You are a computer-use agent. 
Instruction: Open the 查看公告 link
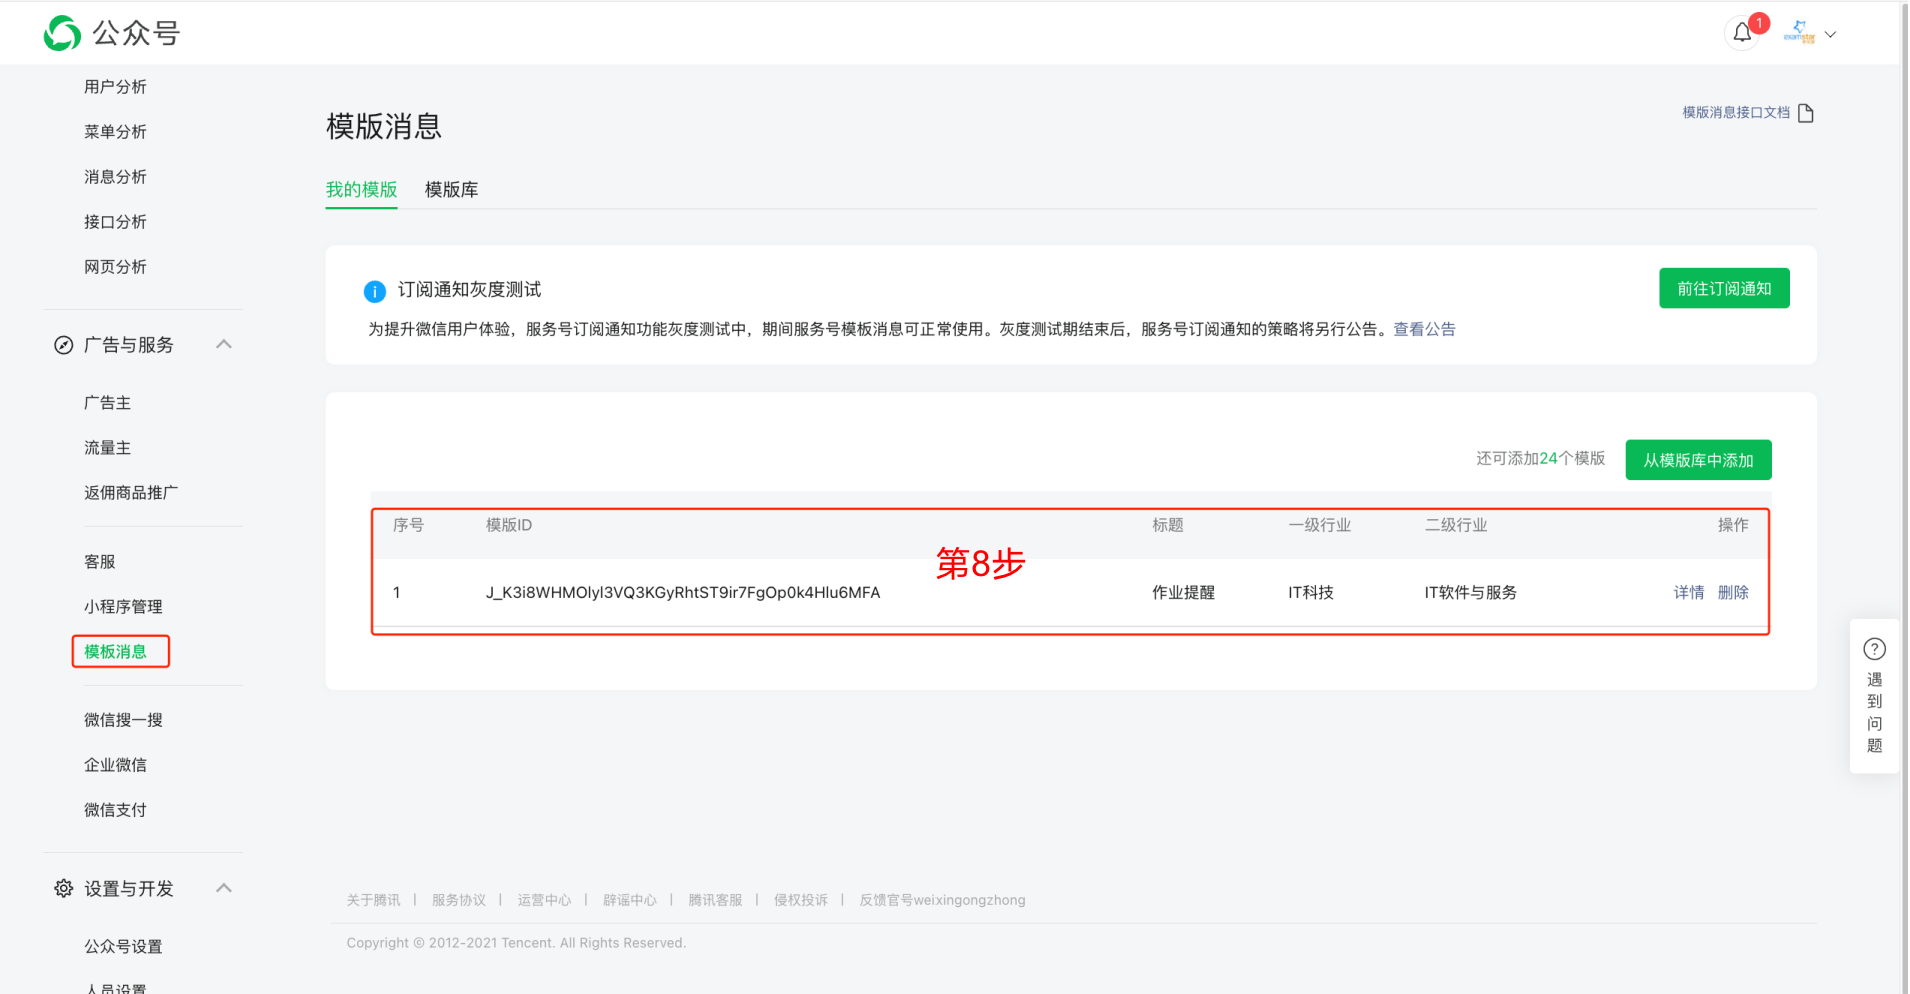tap(1424, 328)
